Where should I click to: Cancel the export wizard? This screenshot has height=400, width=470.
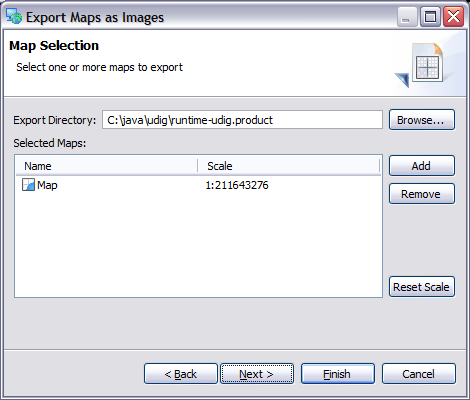coord(419,374)
